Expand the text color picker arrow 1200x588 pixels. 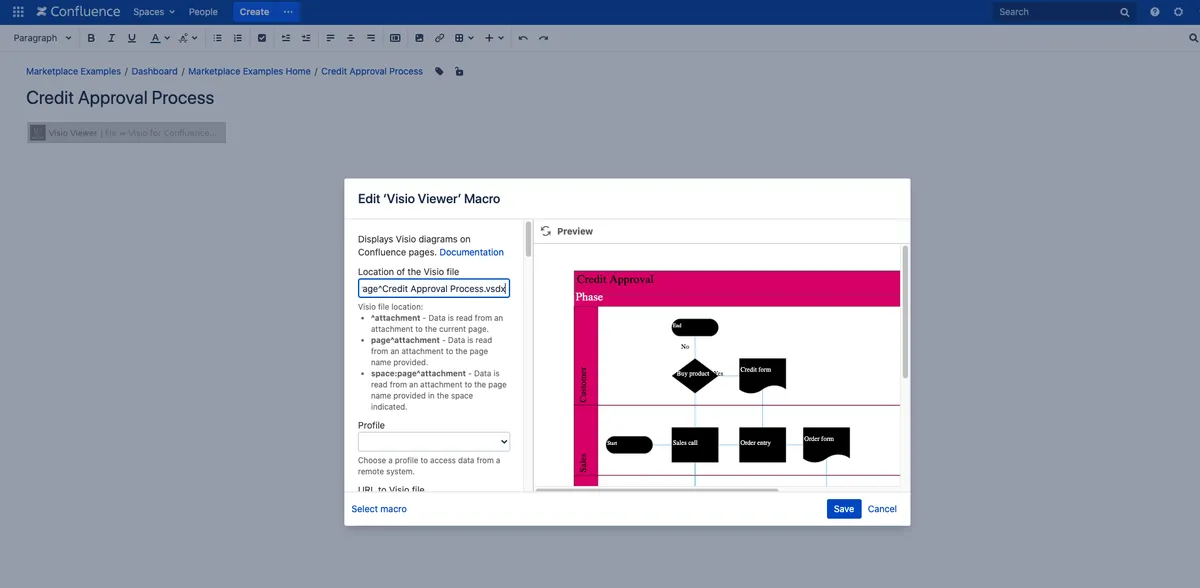(x=166, y=38)
